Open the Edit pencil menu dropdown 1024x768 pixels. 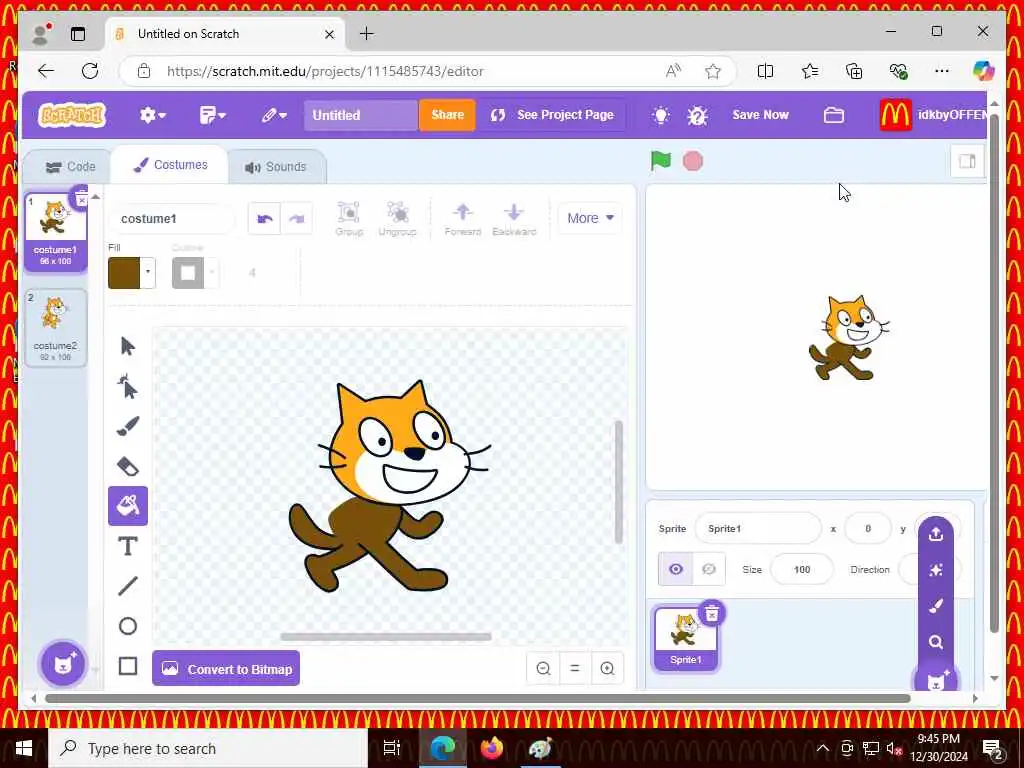click(x=274, y=116)
